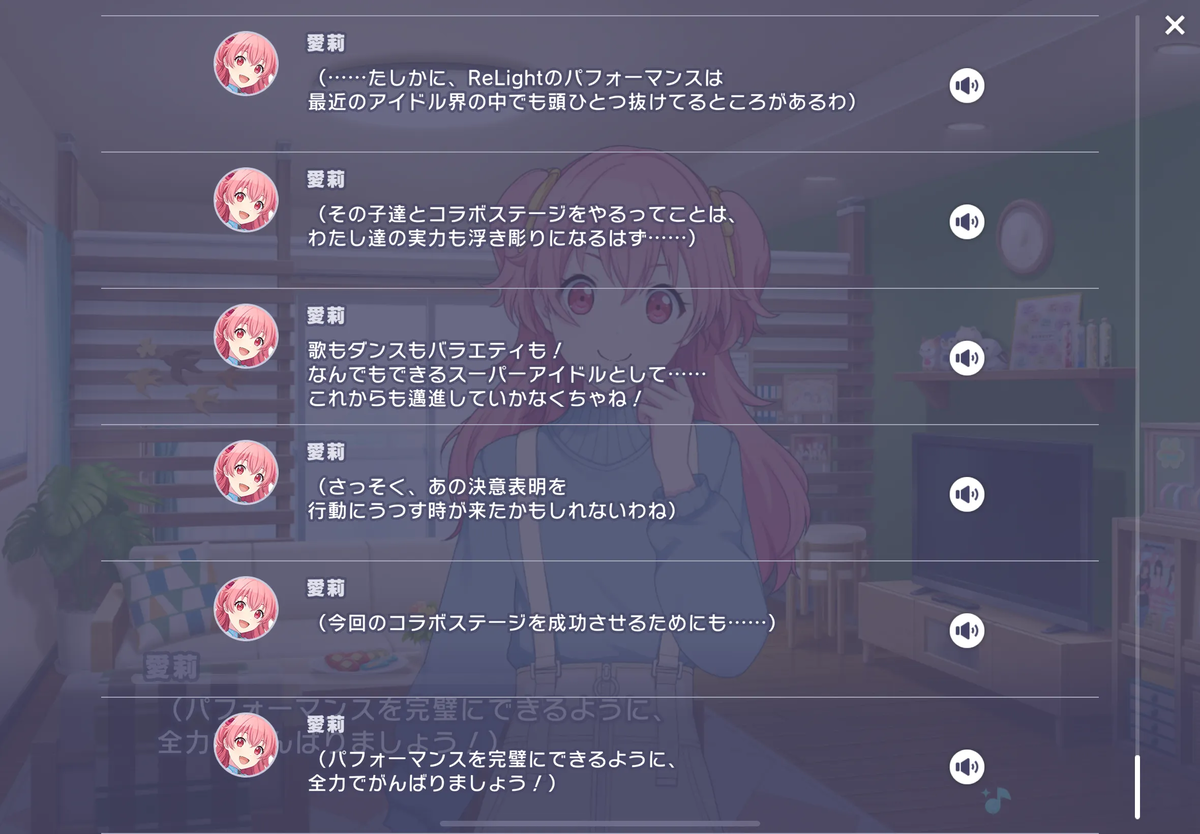Click 愛莉 avatar beside 今回のコラボステージ line
This screenshot has height=834, width=1200.
click(246, 608)
